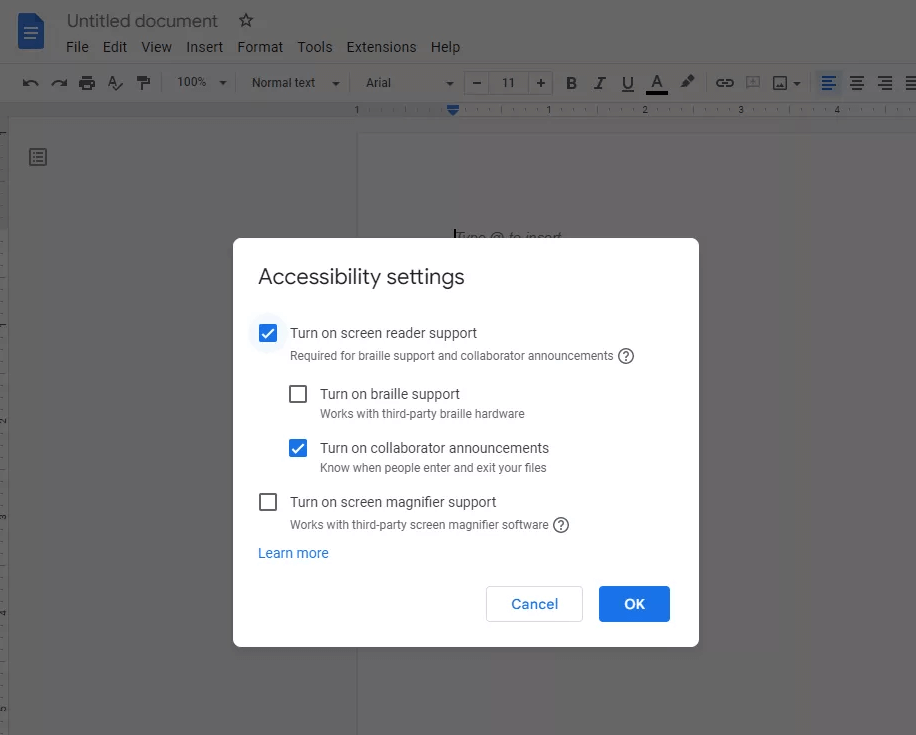Click the Print icon
The width and height of the screenshot is (916, 735).
[x=87, y=83]
